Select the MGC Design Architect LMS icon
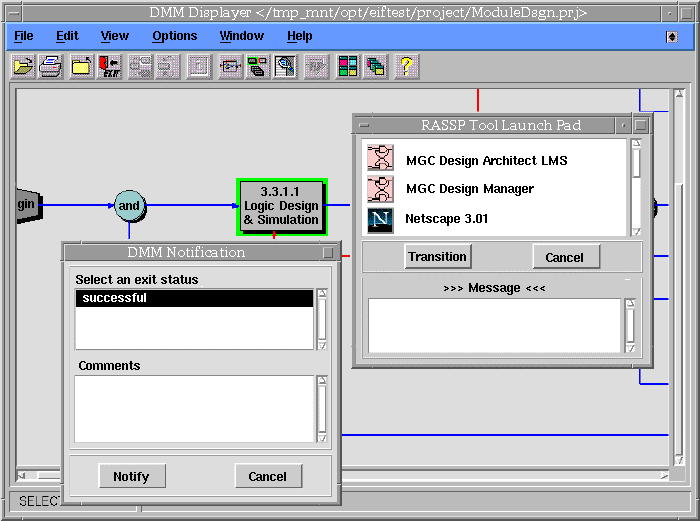Screen dimensions: 700x521 (x=380, y=158)
